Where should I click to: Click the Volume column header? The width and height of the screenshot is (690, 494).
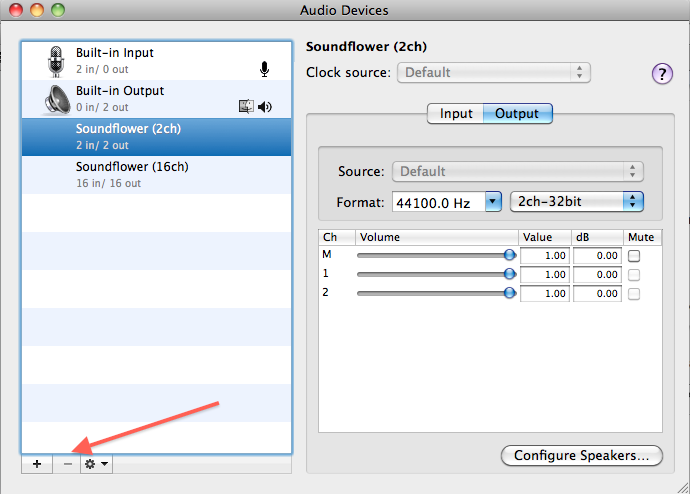[437, 237]
